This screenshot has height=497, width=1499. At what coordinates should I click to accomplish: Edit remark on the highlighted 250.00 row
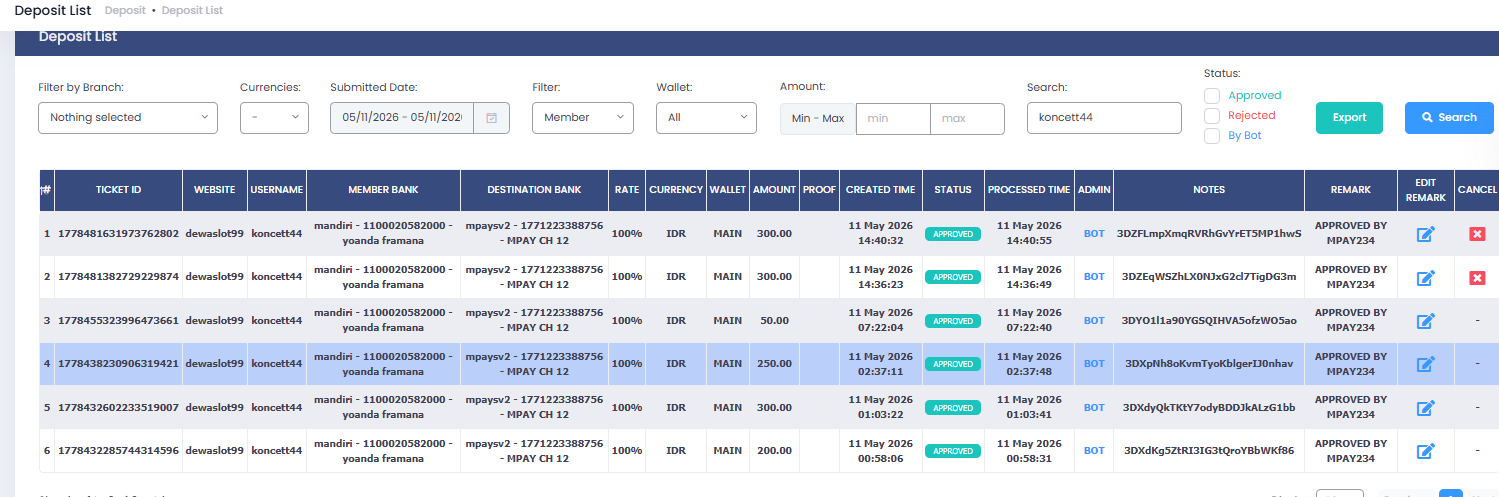pos(1426,364)
